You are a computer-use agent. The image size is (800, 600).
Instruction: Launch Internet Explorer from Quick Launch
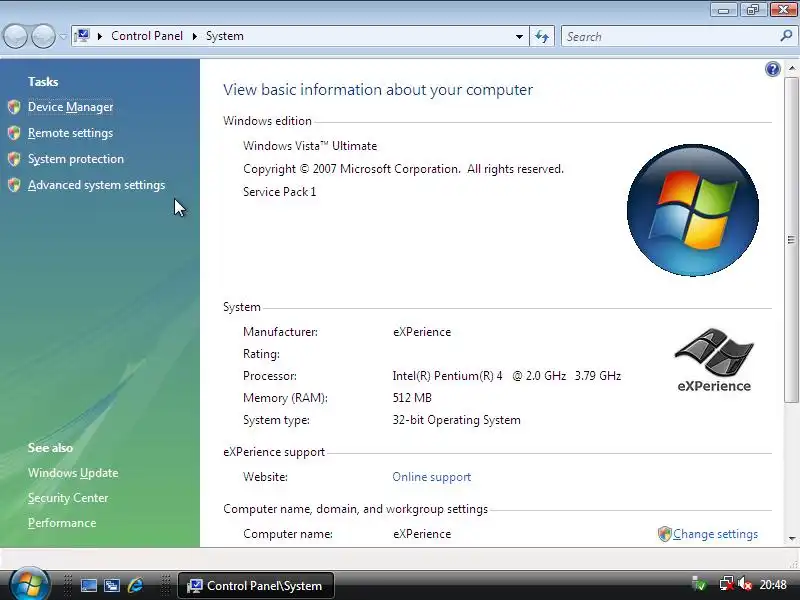[135, 585]
